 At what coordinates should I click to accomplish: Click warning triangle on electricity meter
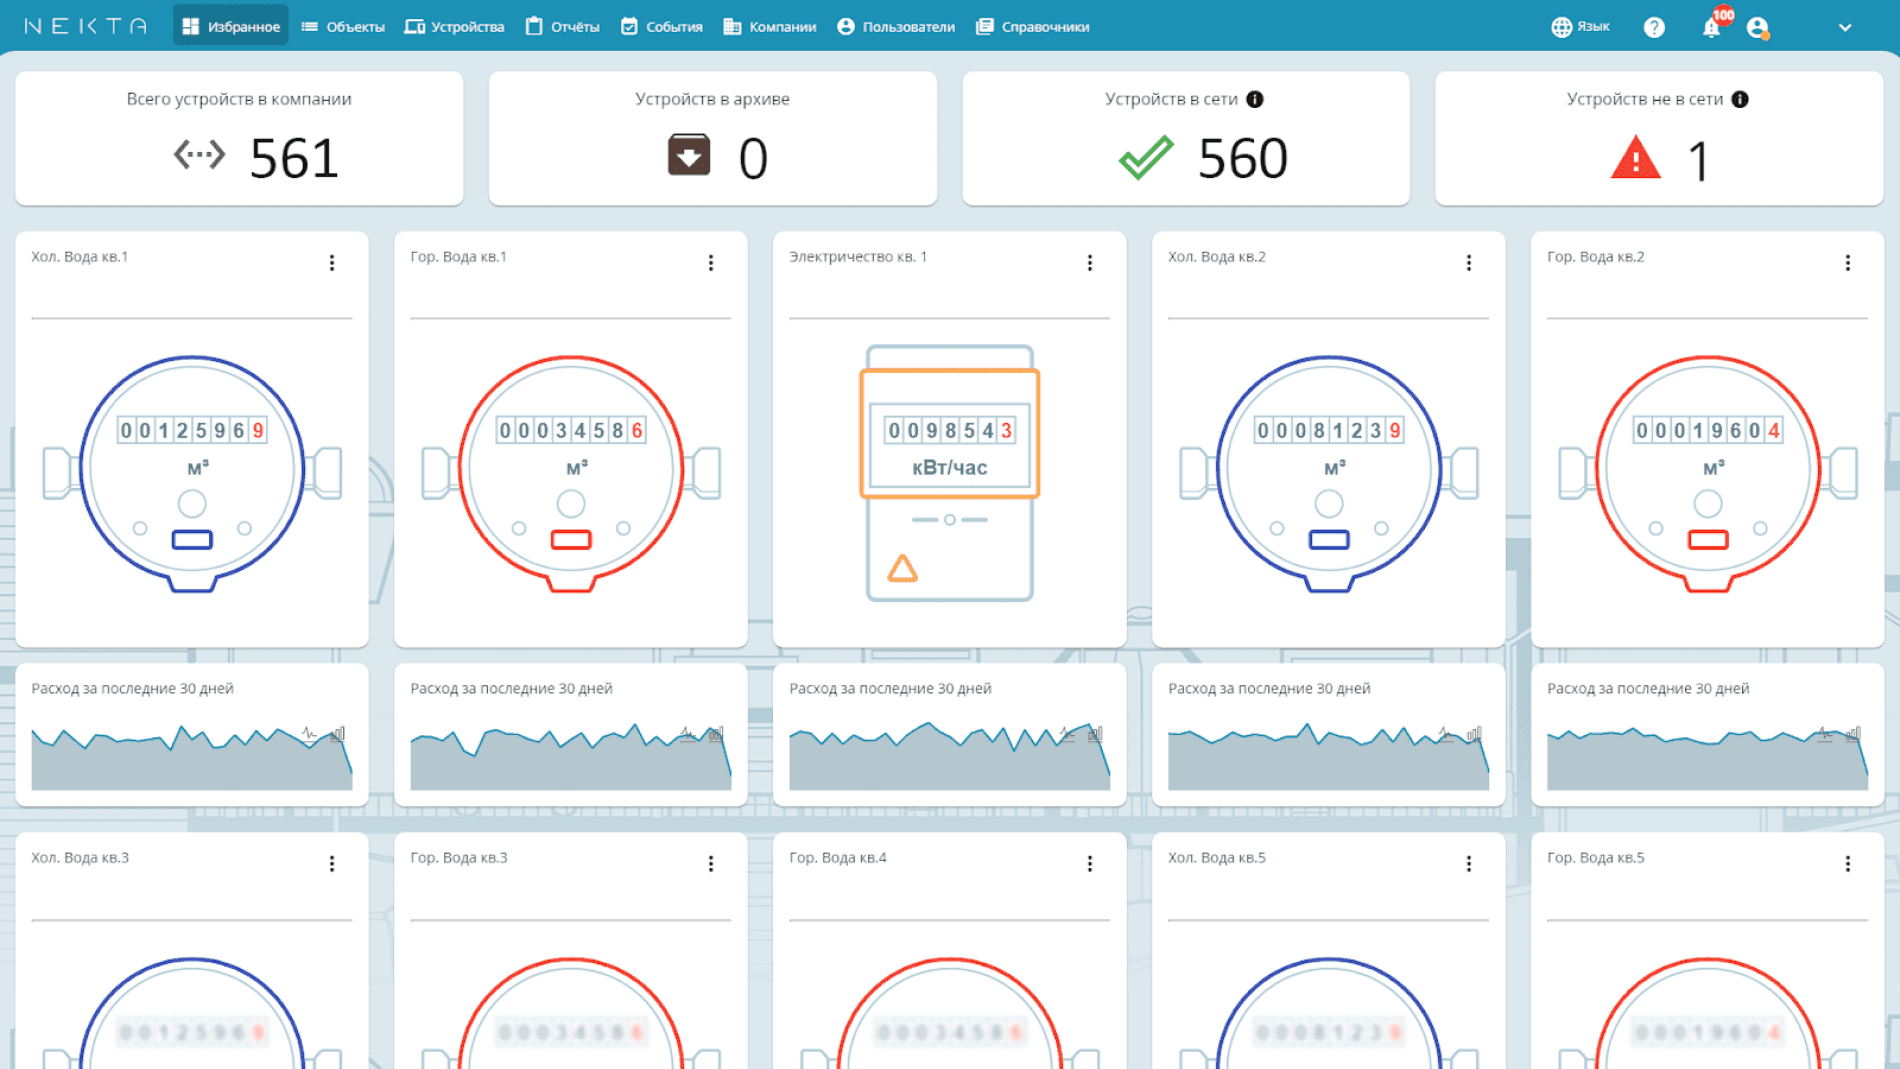point(902,569)
